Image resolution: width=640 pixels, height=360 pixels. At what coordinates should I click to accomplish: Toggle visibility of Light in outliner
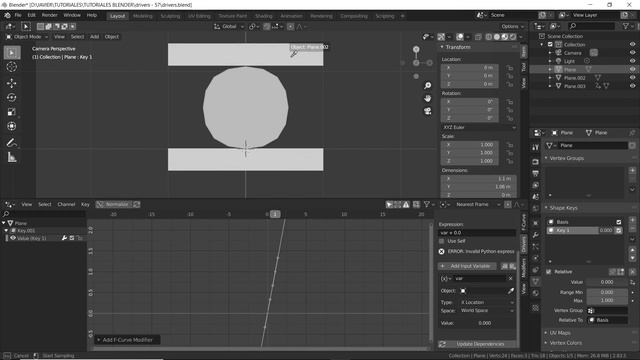coord(632,61)
